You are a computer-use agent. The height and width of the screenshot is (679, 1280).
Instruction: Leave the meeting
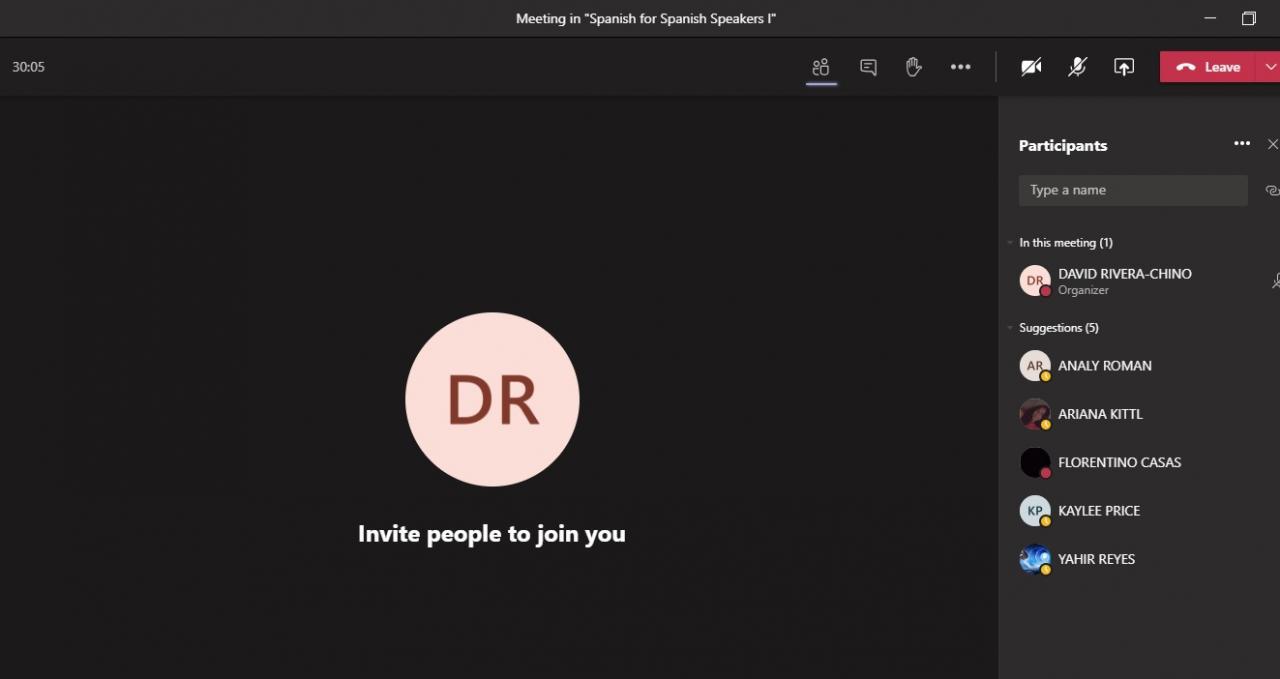[1210, 67]
